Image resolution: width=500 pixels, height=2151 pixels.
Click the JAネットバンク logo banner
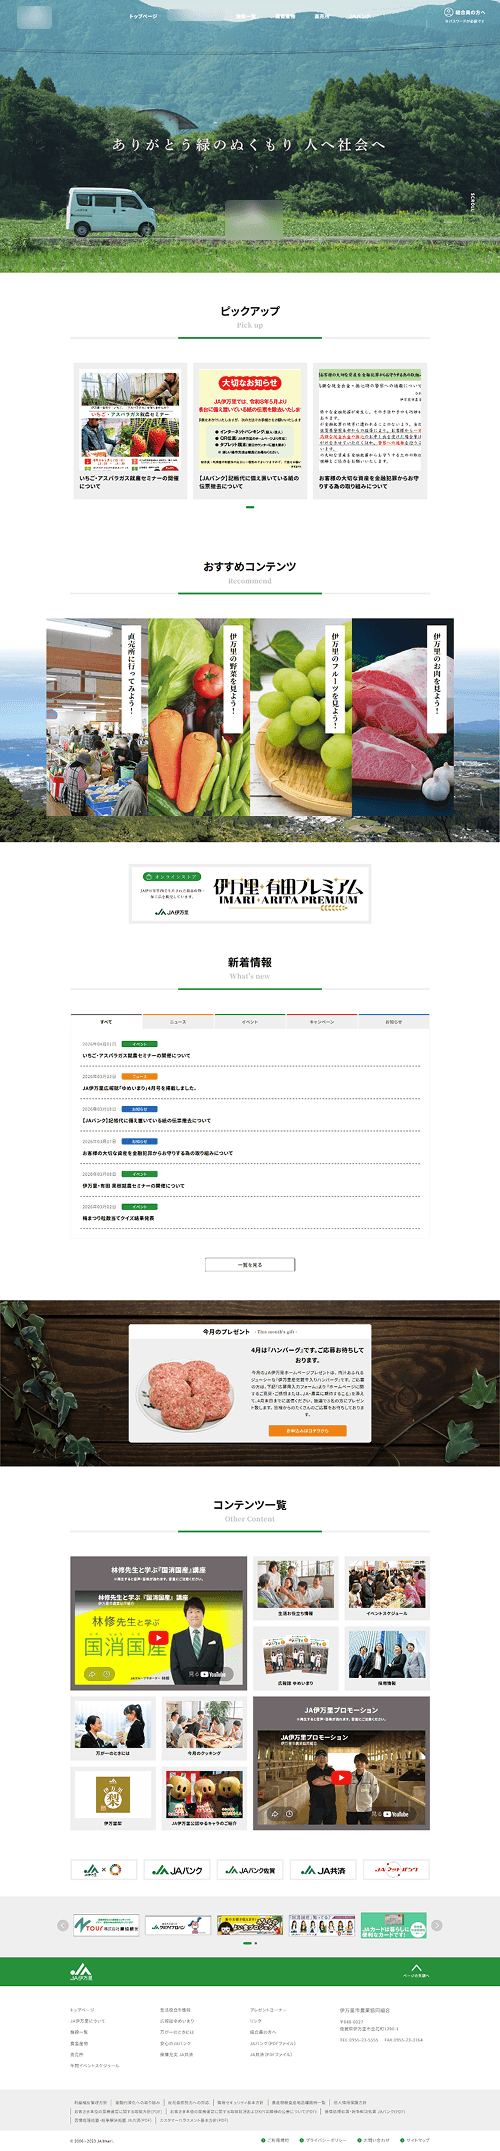pos(397,1869)
